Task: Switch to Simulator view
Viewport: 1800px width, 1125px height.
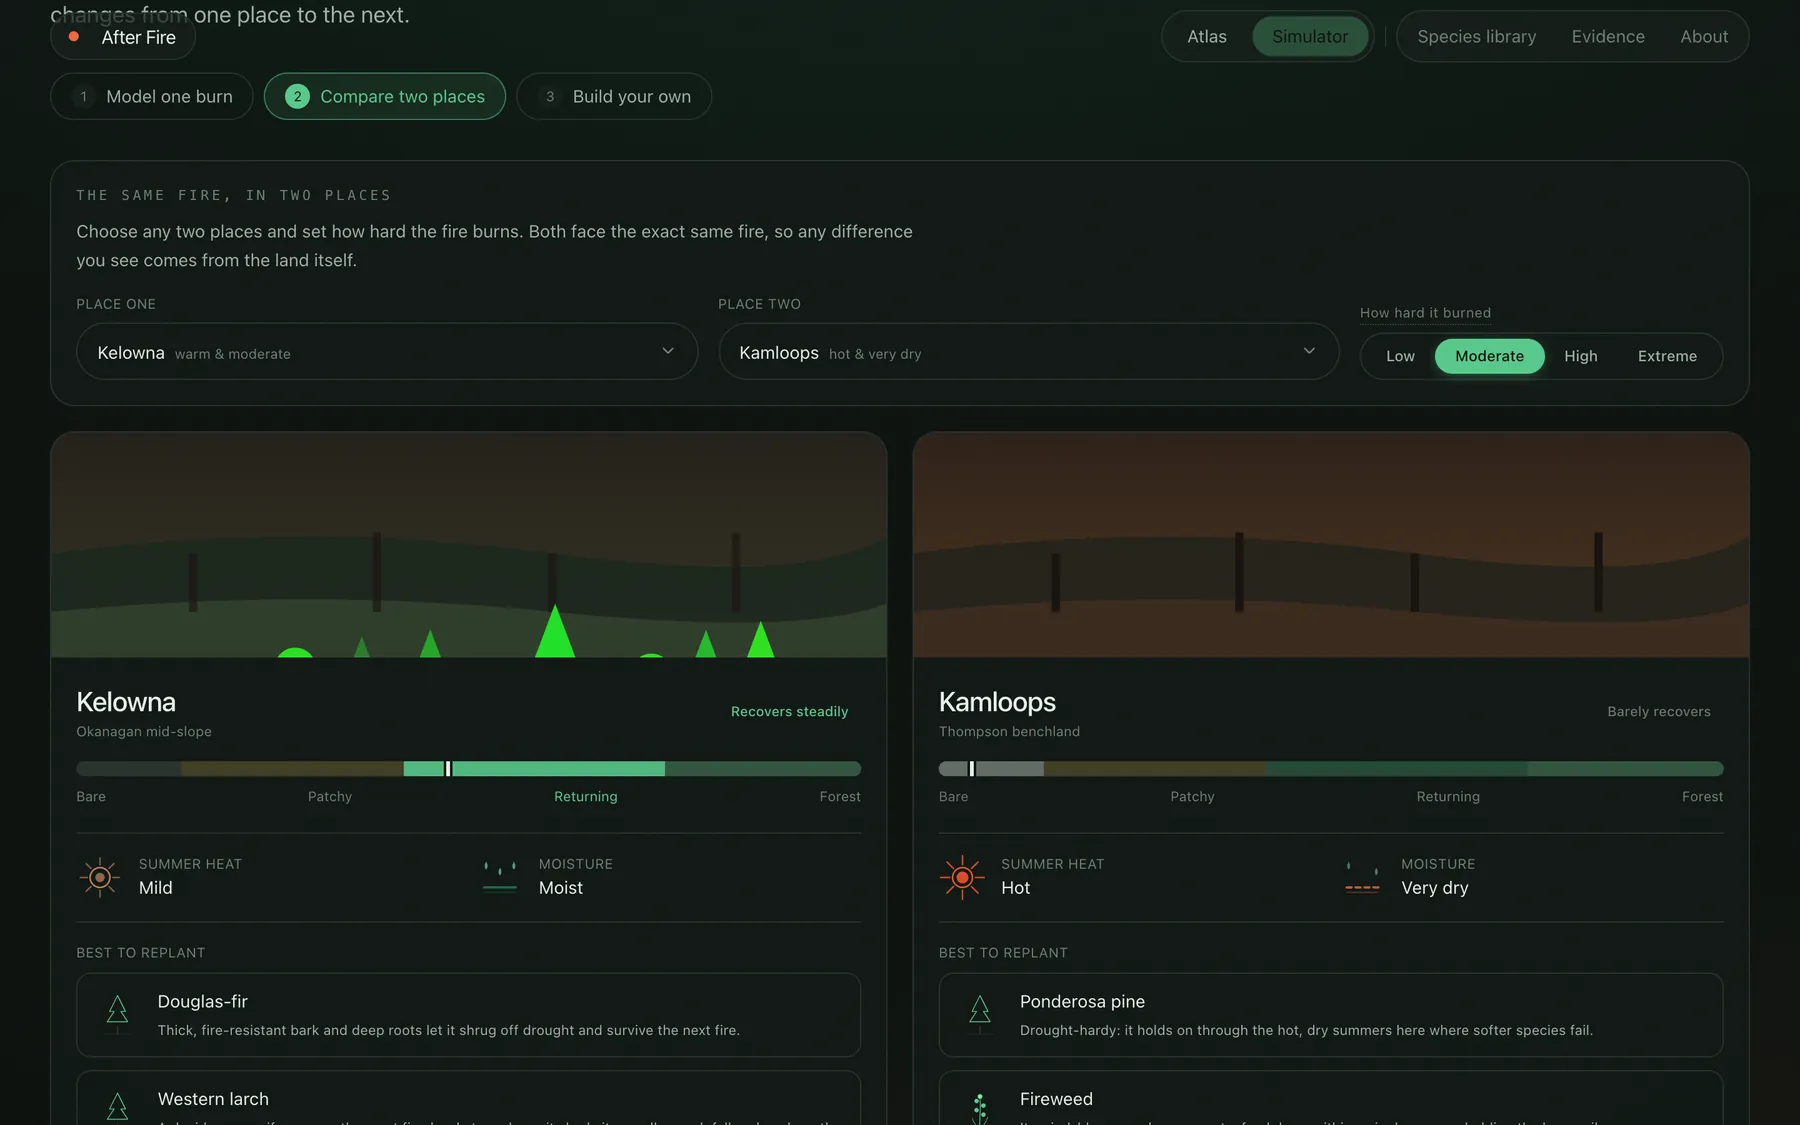Action: (x=1310, y=36)
